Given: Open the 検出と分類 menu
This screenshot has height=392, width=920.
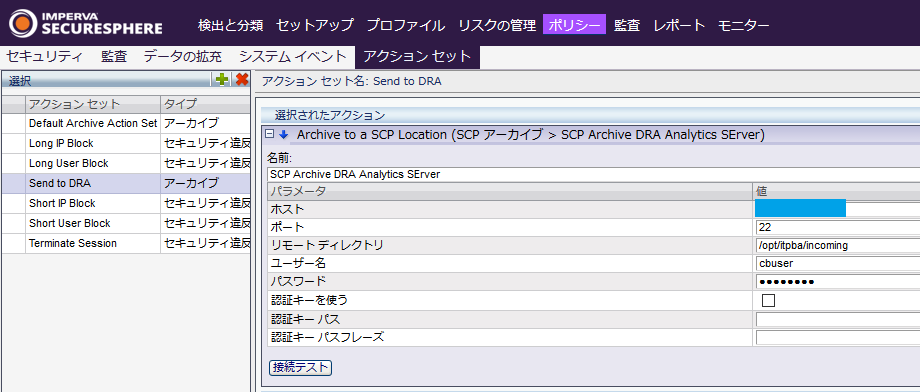Looking at the screenshot, I should click(231, 25).
